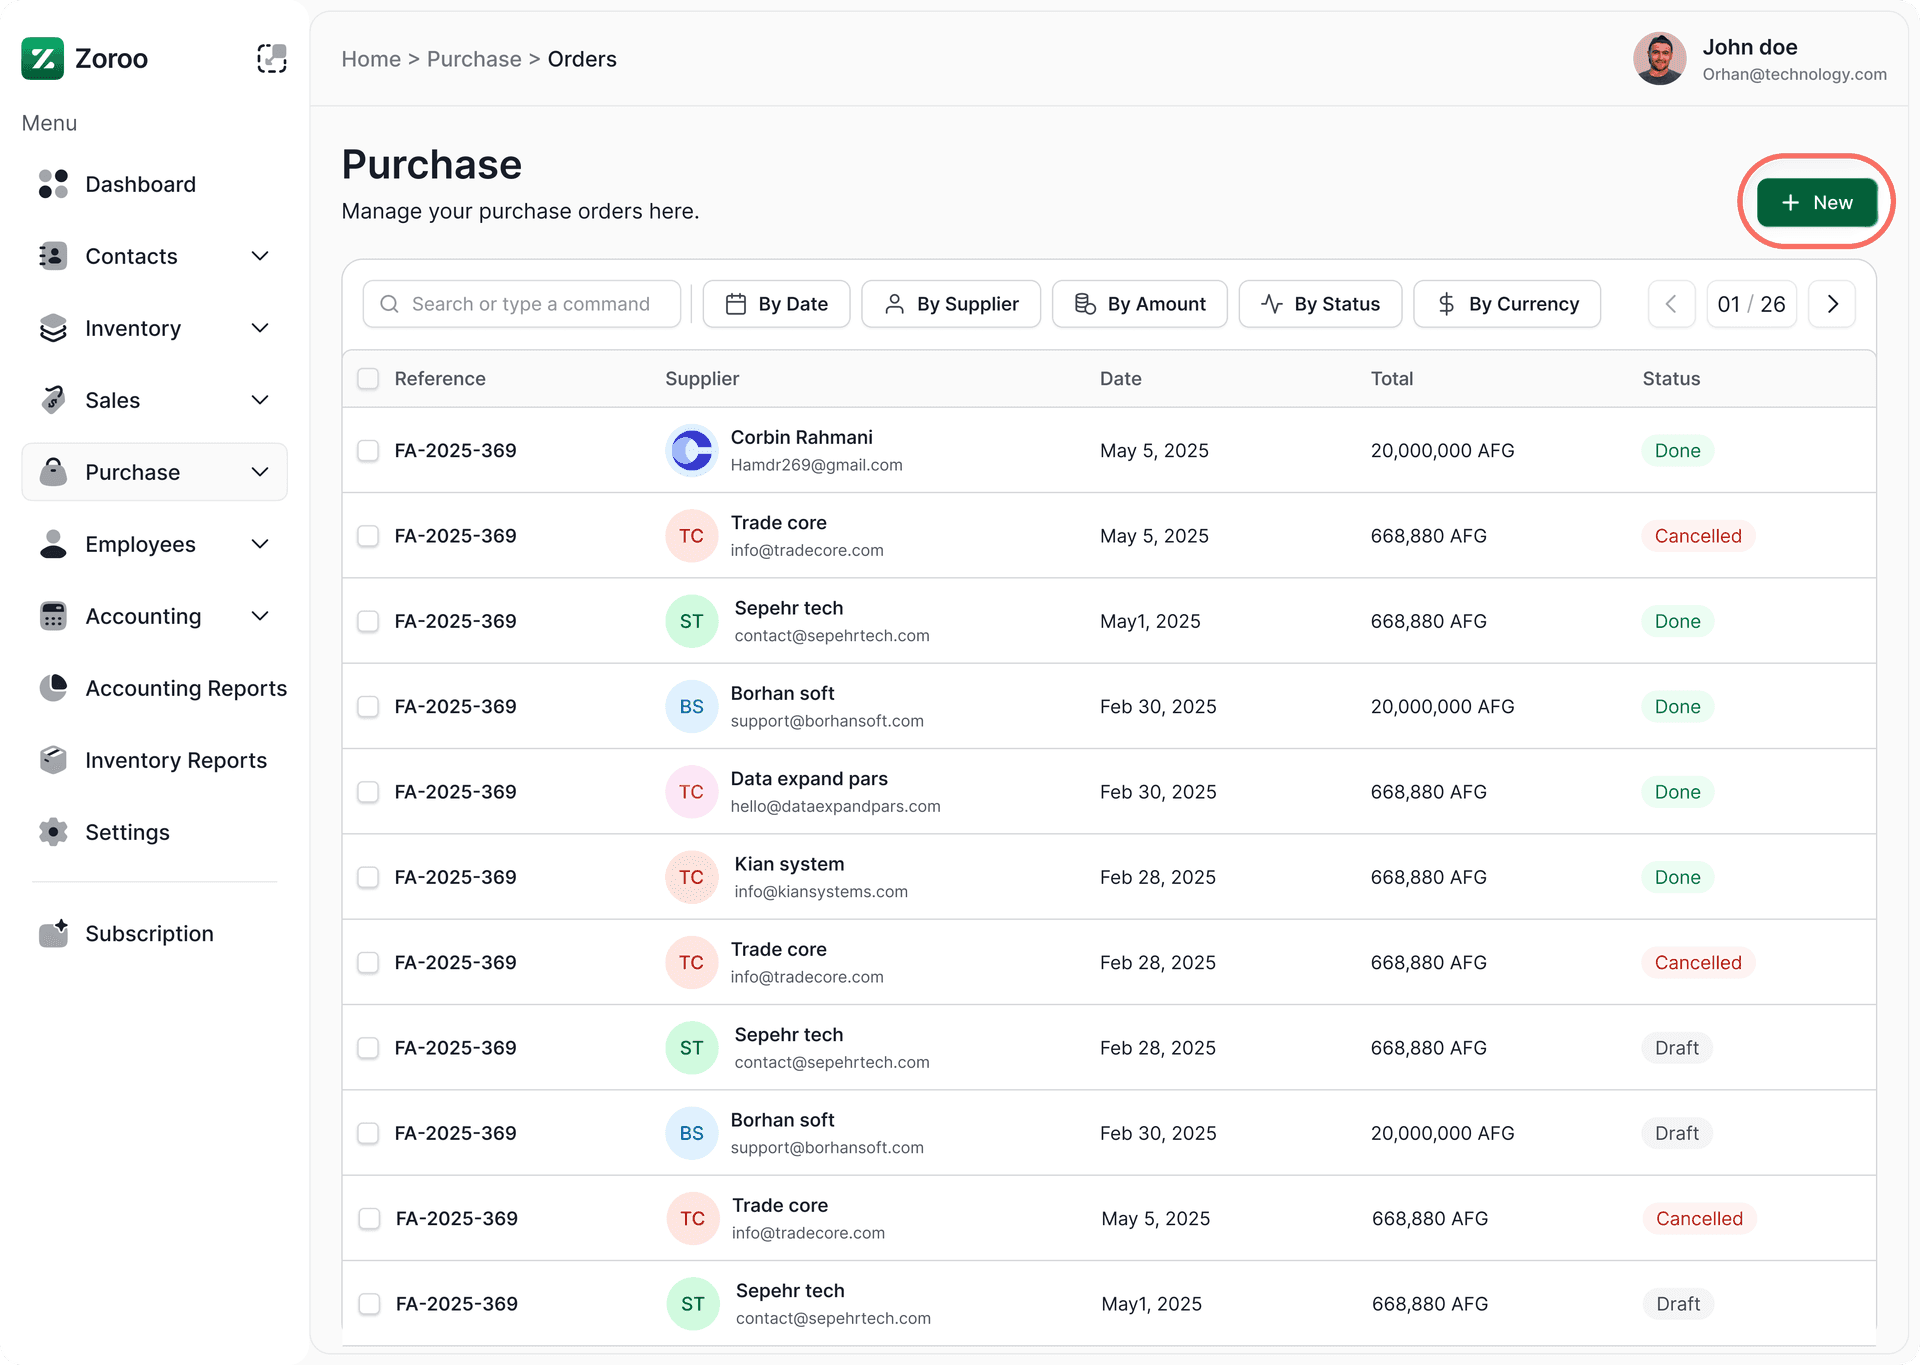Open the Dashboard from the sidebar
The width and height of the screenshot is (1920, 1365).
pos(52,184)
